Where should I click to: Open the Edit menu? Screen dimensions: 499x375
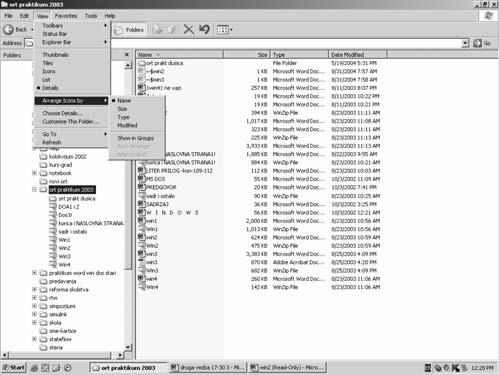coord(24,16)
